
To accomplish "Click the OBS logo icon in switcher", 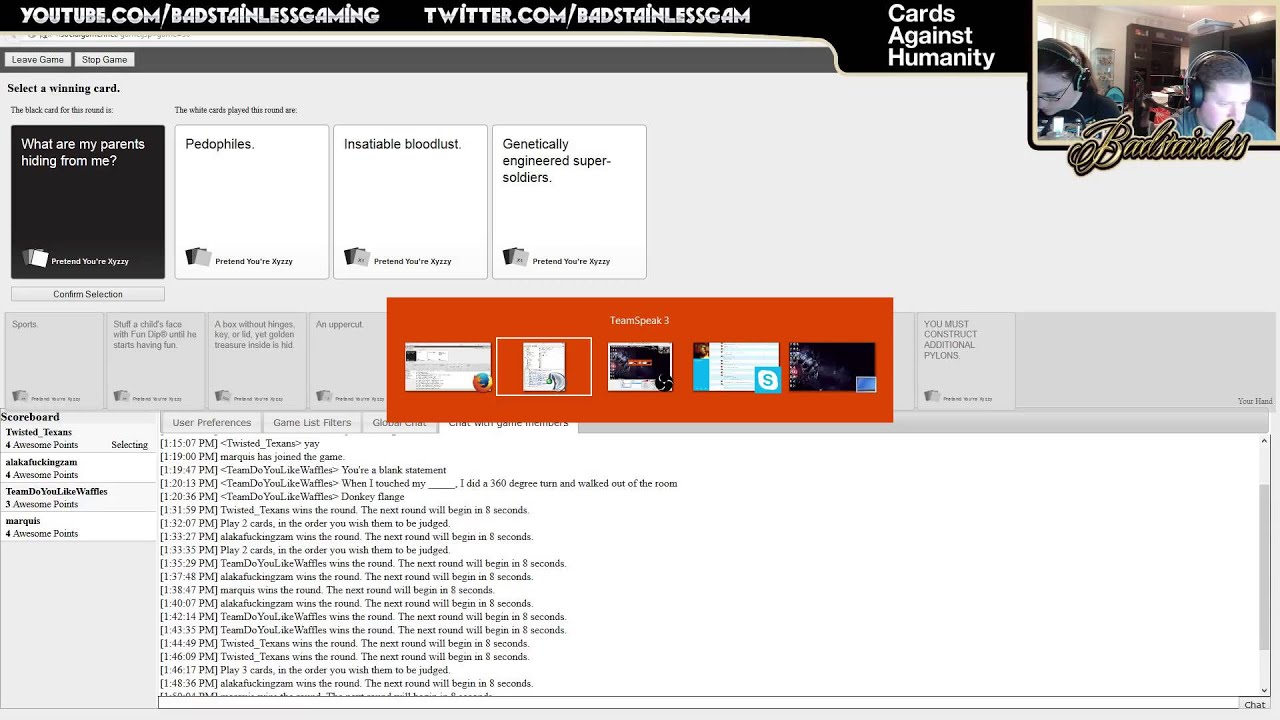I will [x=663, y=381].
